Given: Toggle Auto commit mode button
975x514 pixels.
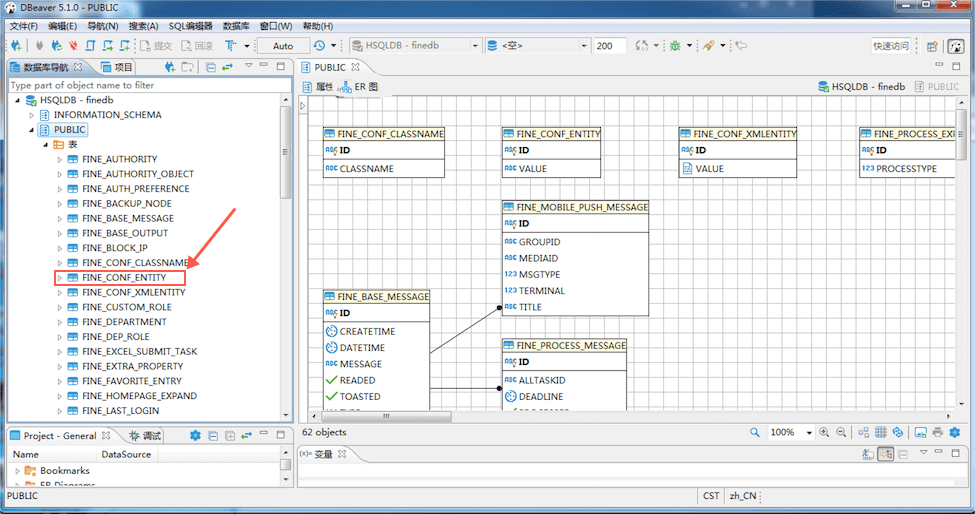Looking at the screenshot, I should [x=283, y=46].
